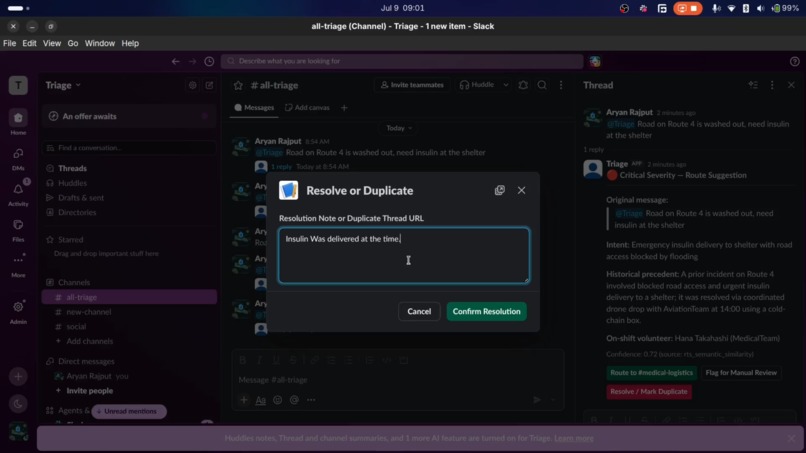This screenshot has width=806, height=453.
Task: Focus the Resolution Note text area
Action: pyautogui.click(x=404, y=256)
